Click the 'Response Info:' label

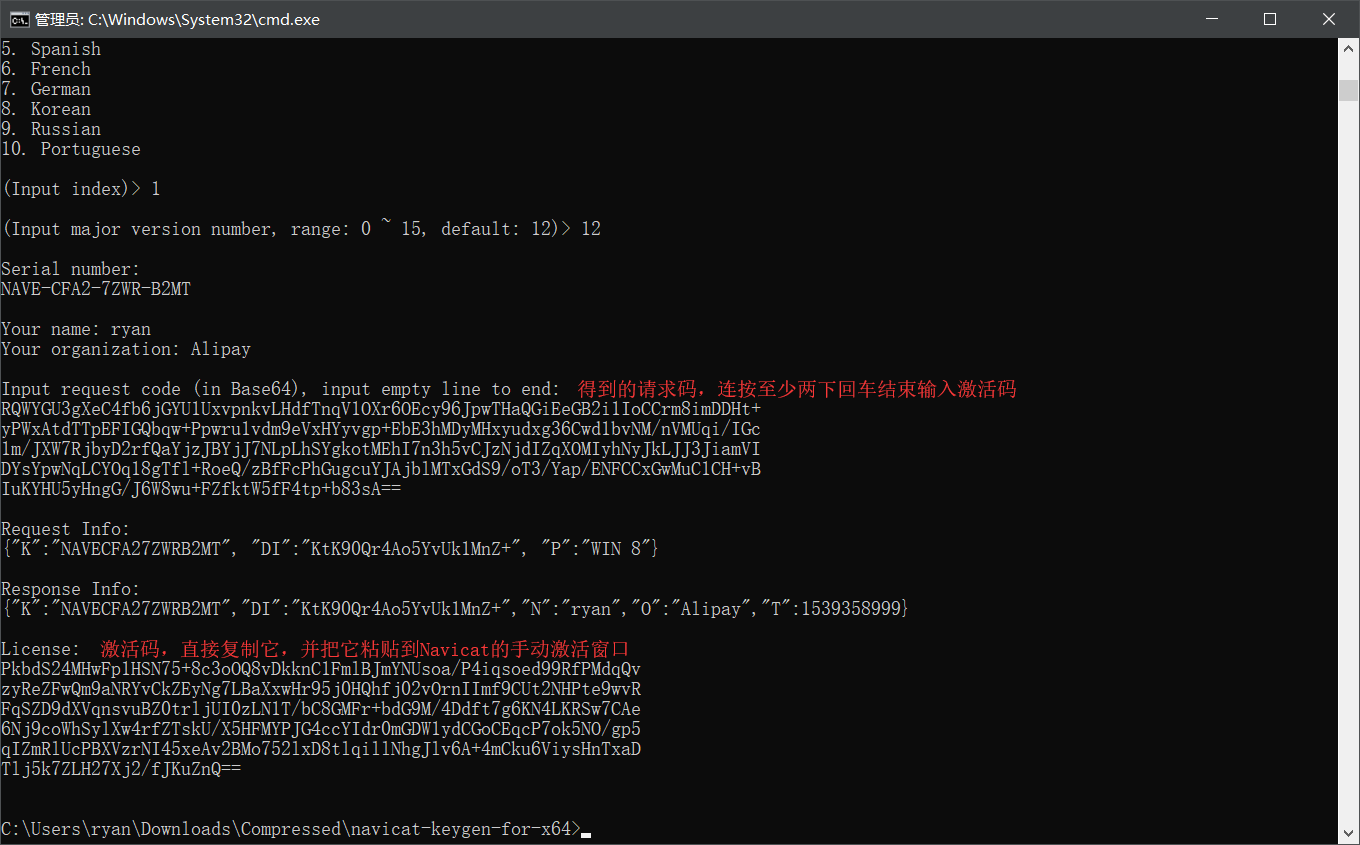(71, 589)
